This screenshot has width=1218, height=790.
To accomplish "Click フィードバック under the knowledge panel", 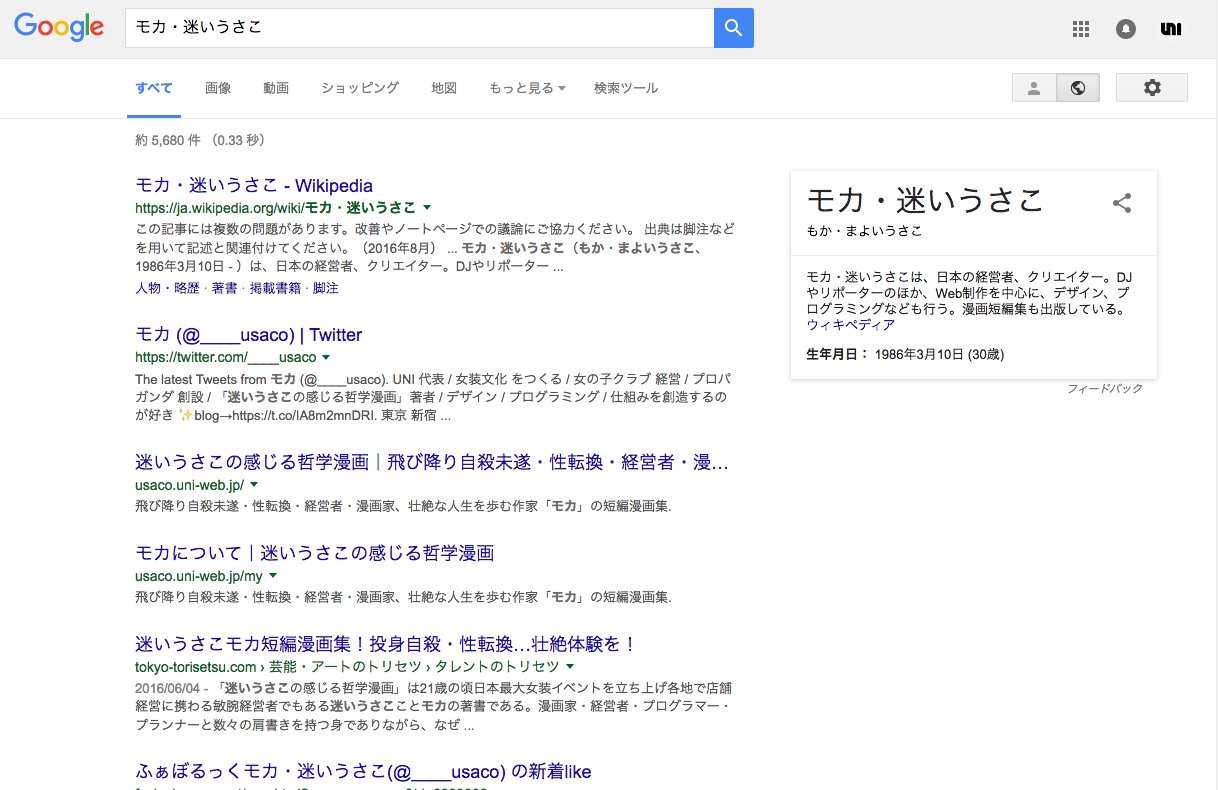I will [1104, 388].
